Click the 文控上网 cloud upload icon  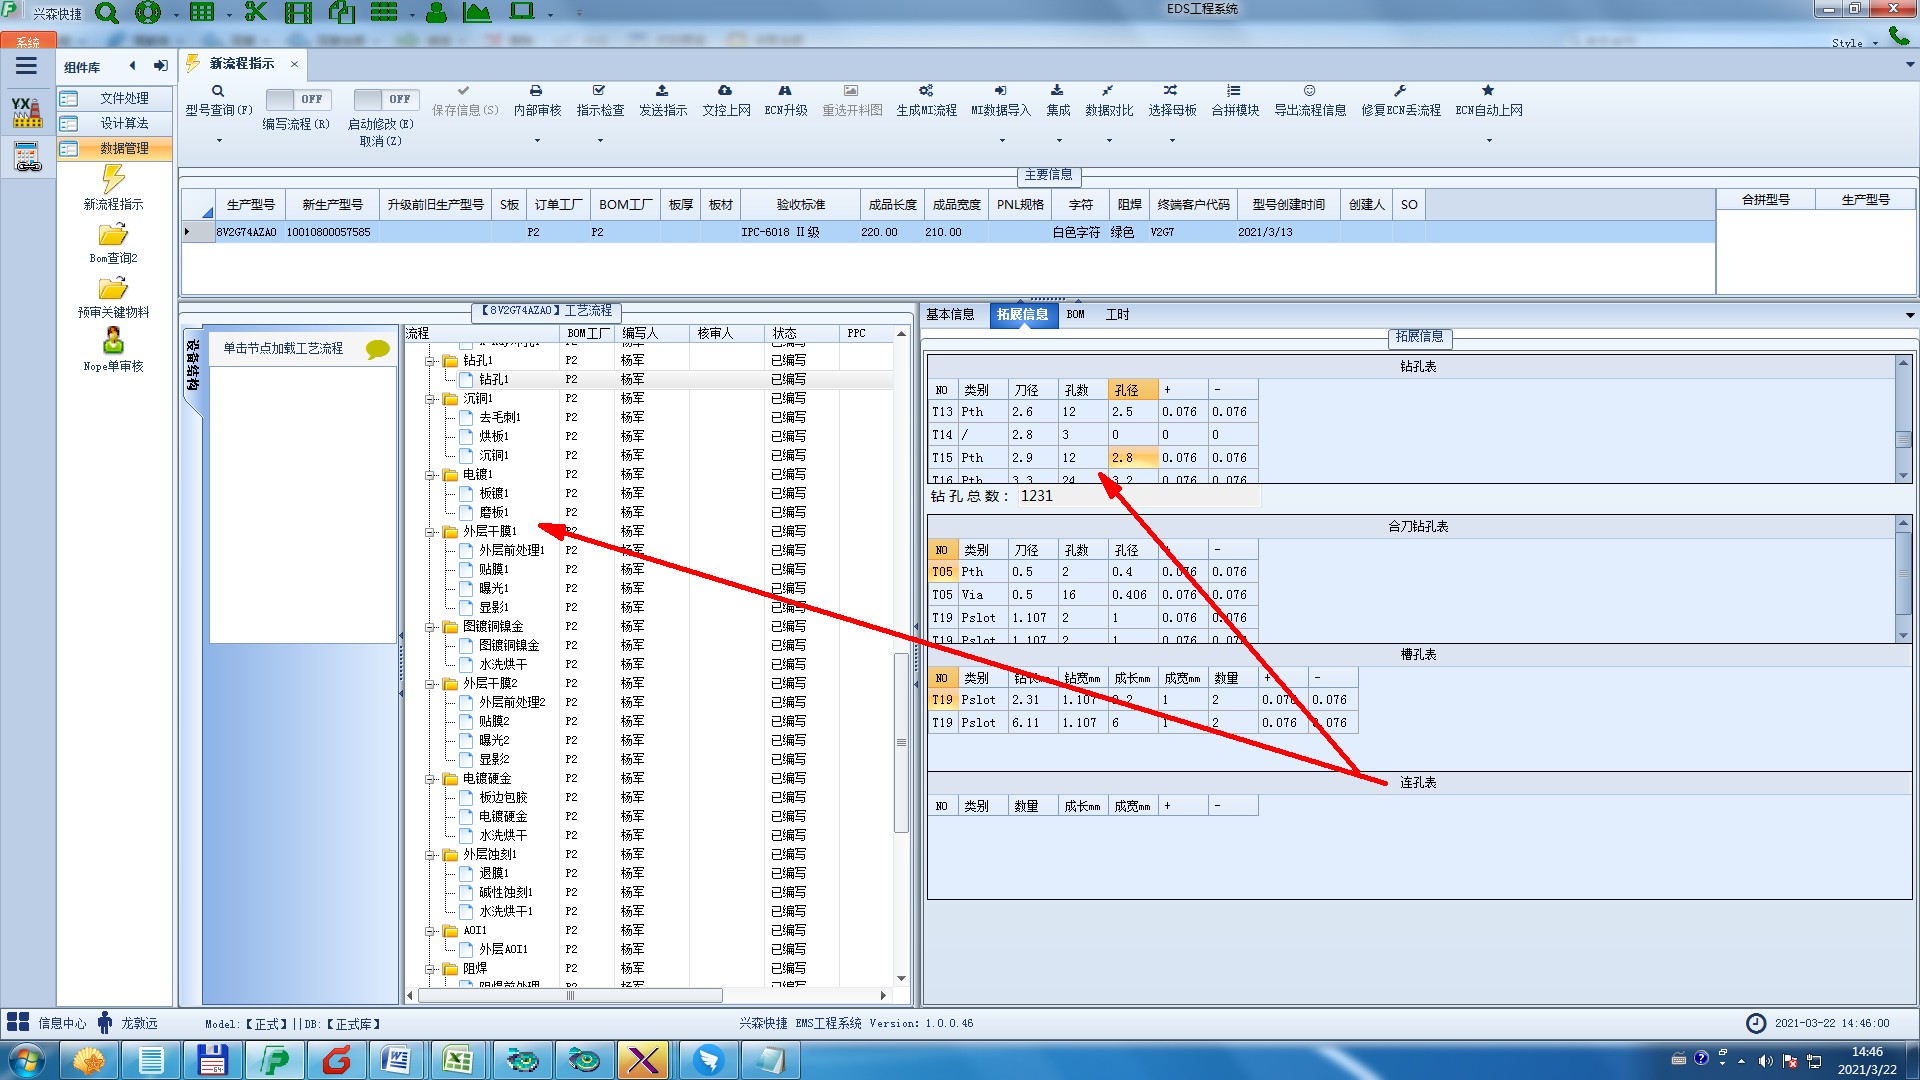click(725, 91)
